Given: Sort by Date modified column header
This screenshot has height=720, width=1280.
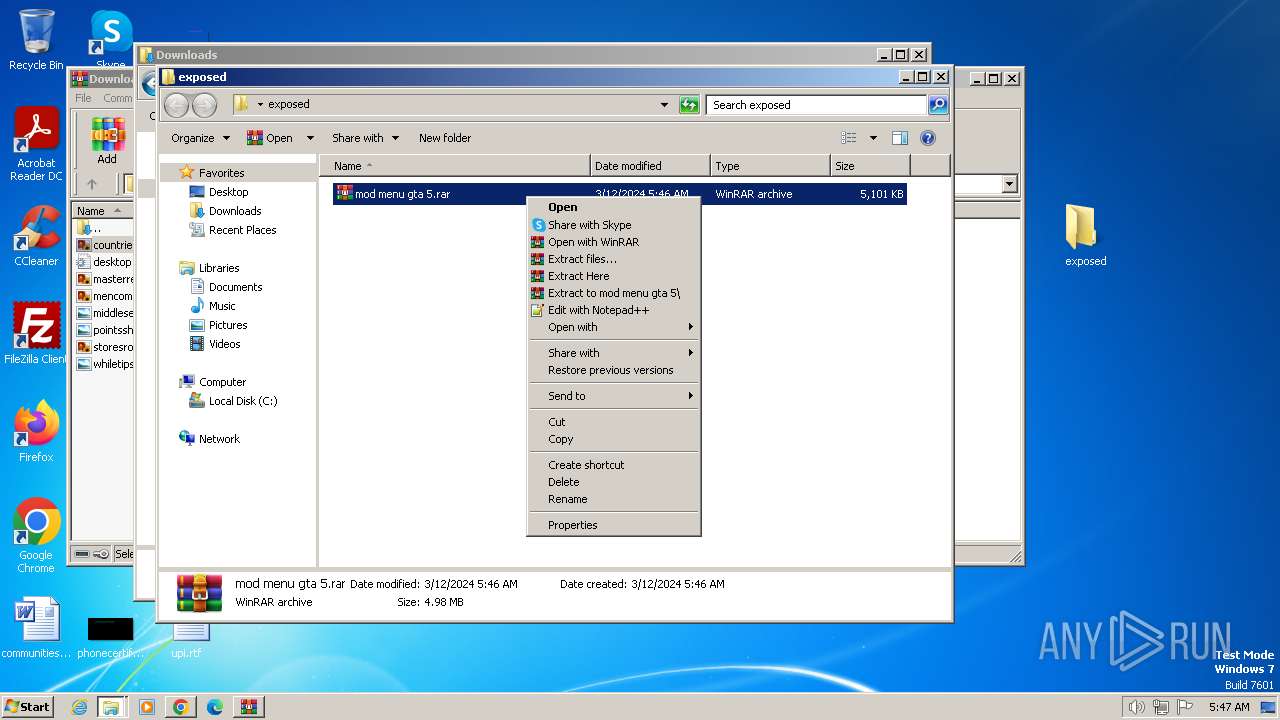Looking at the screenshot, I should [x=650, y=166].
